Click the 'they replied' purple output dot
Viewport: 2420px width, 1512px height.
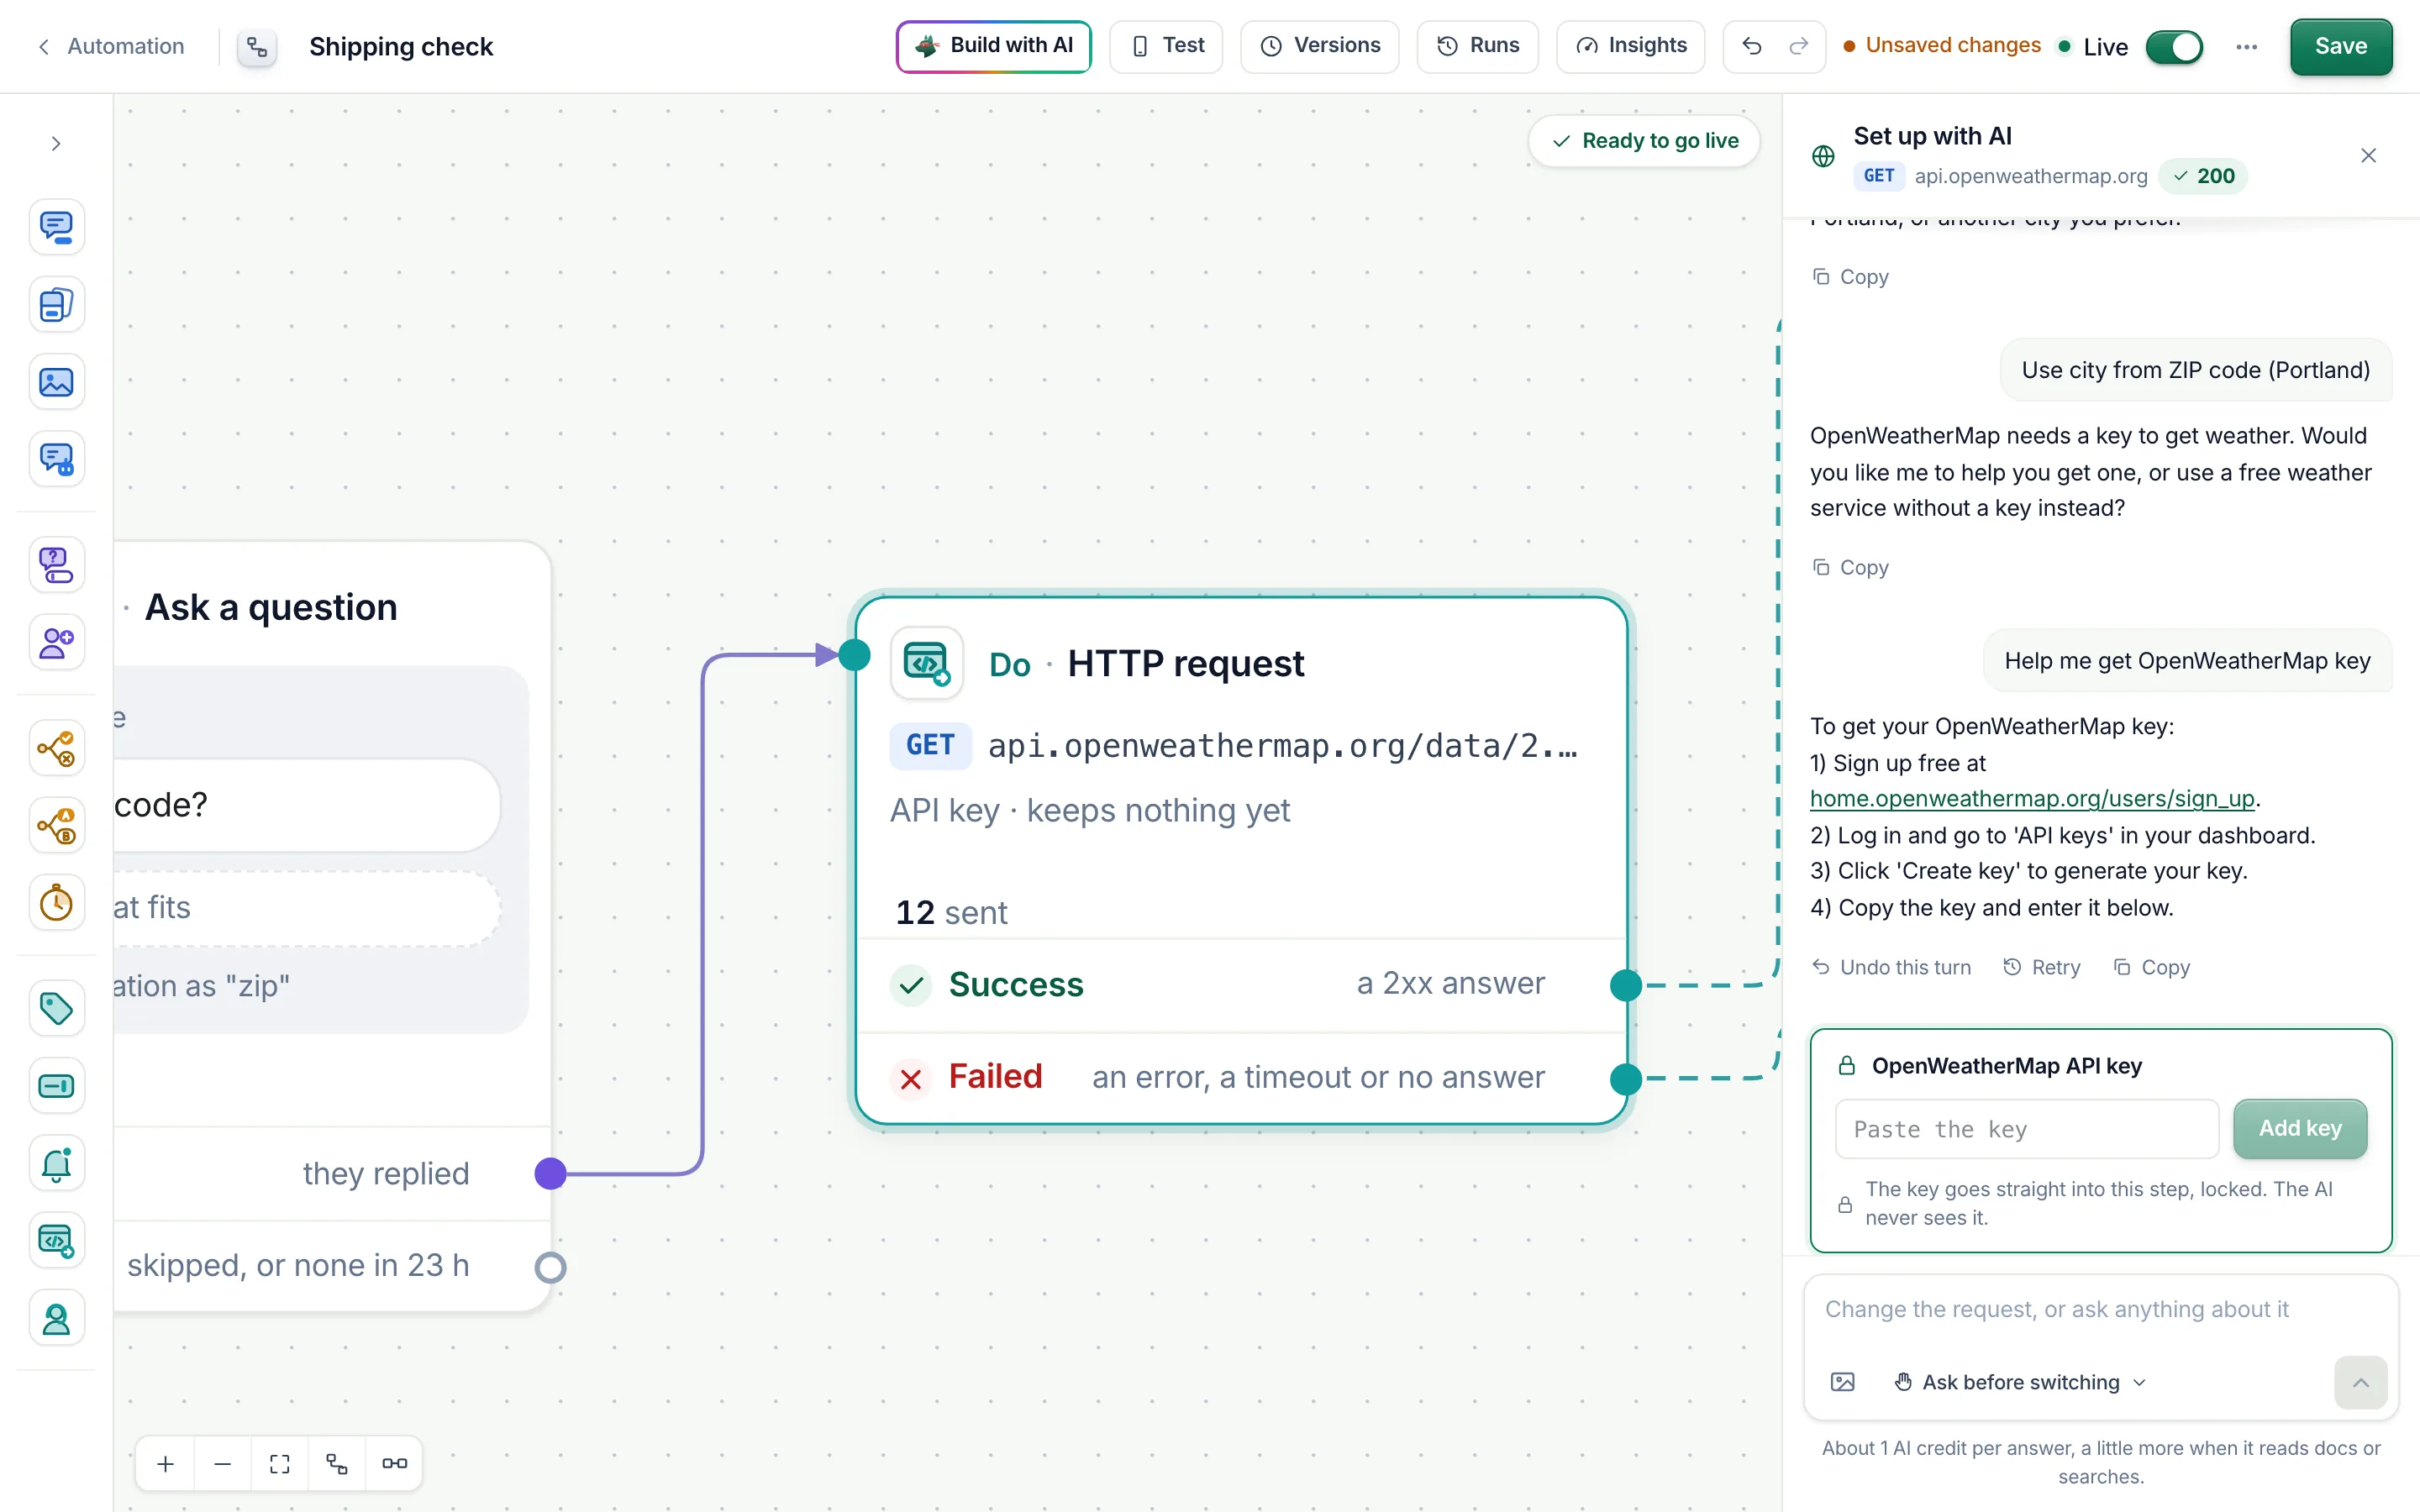550,1173
